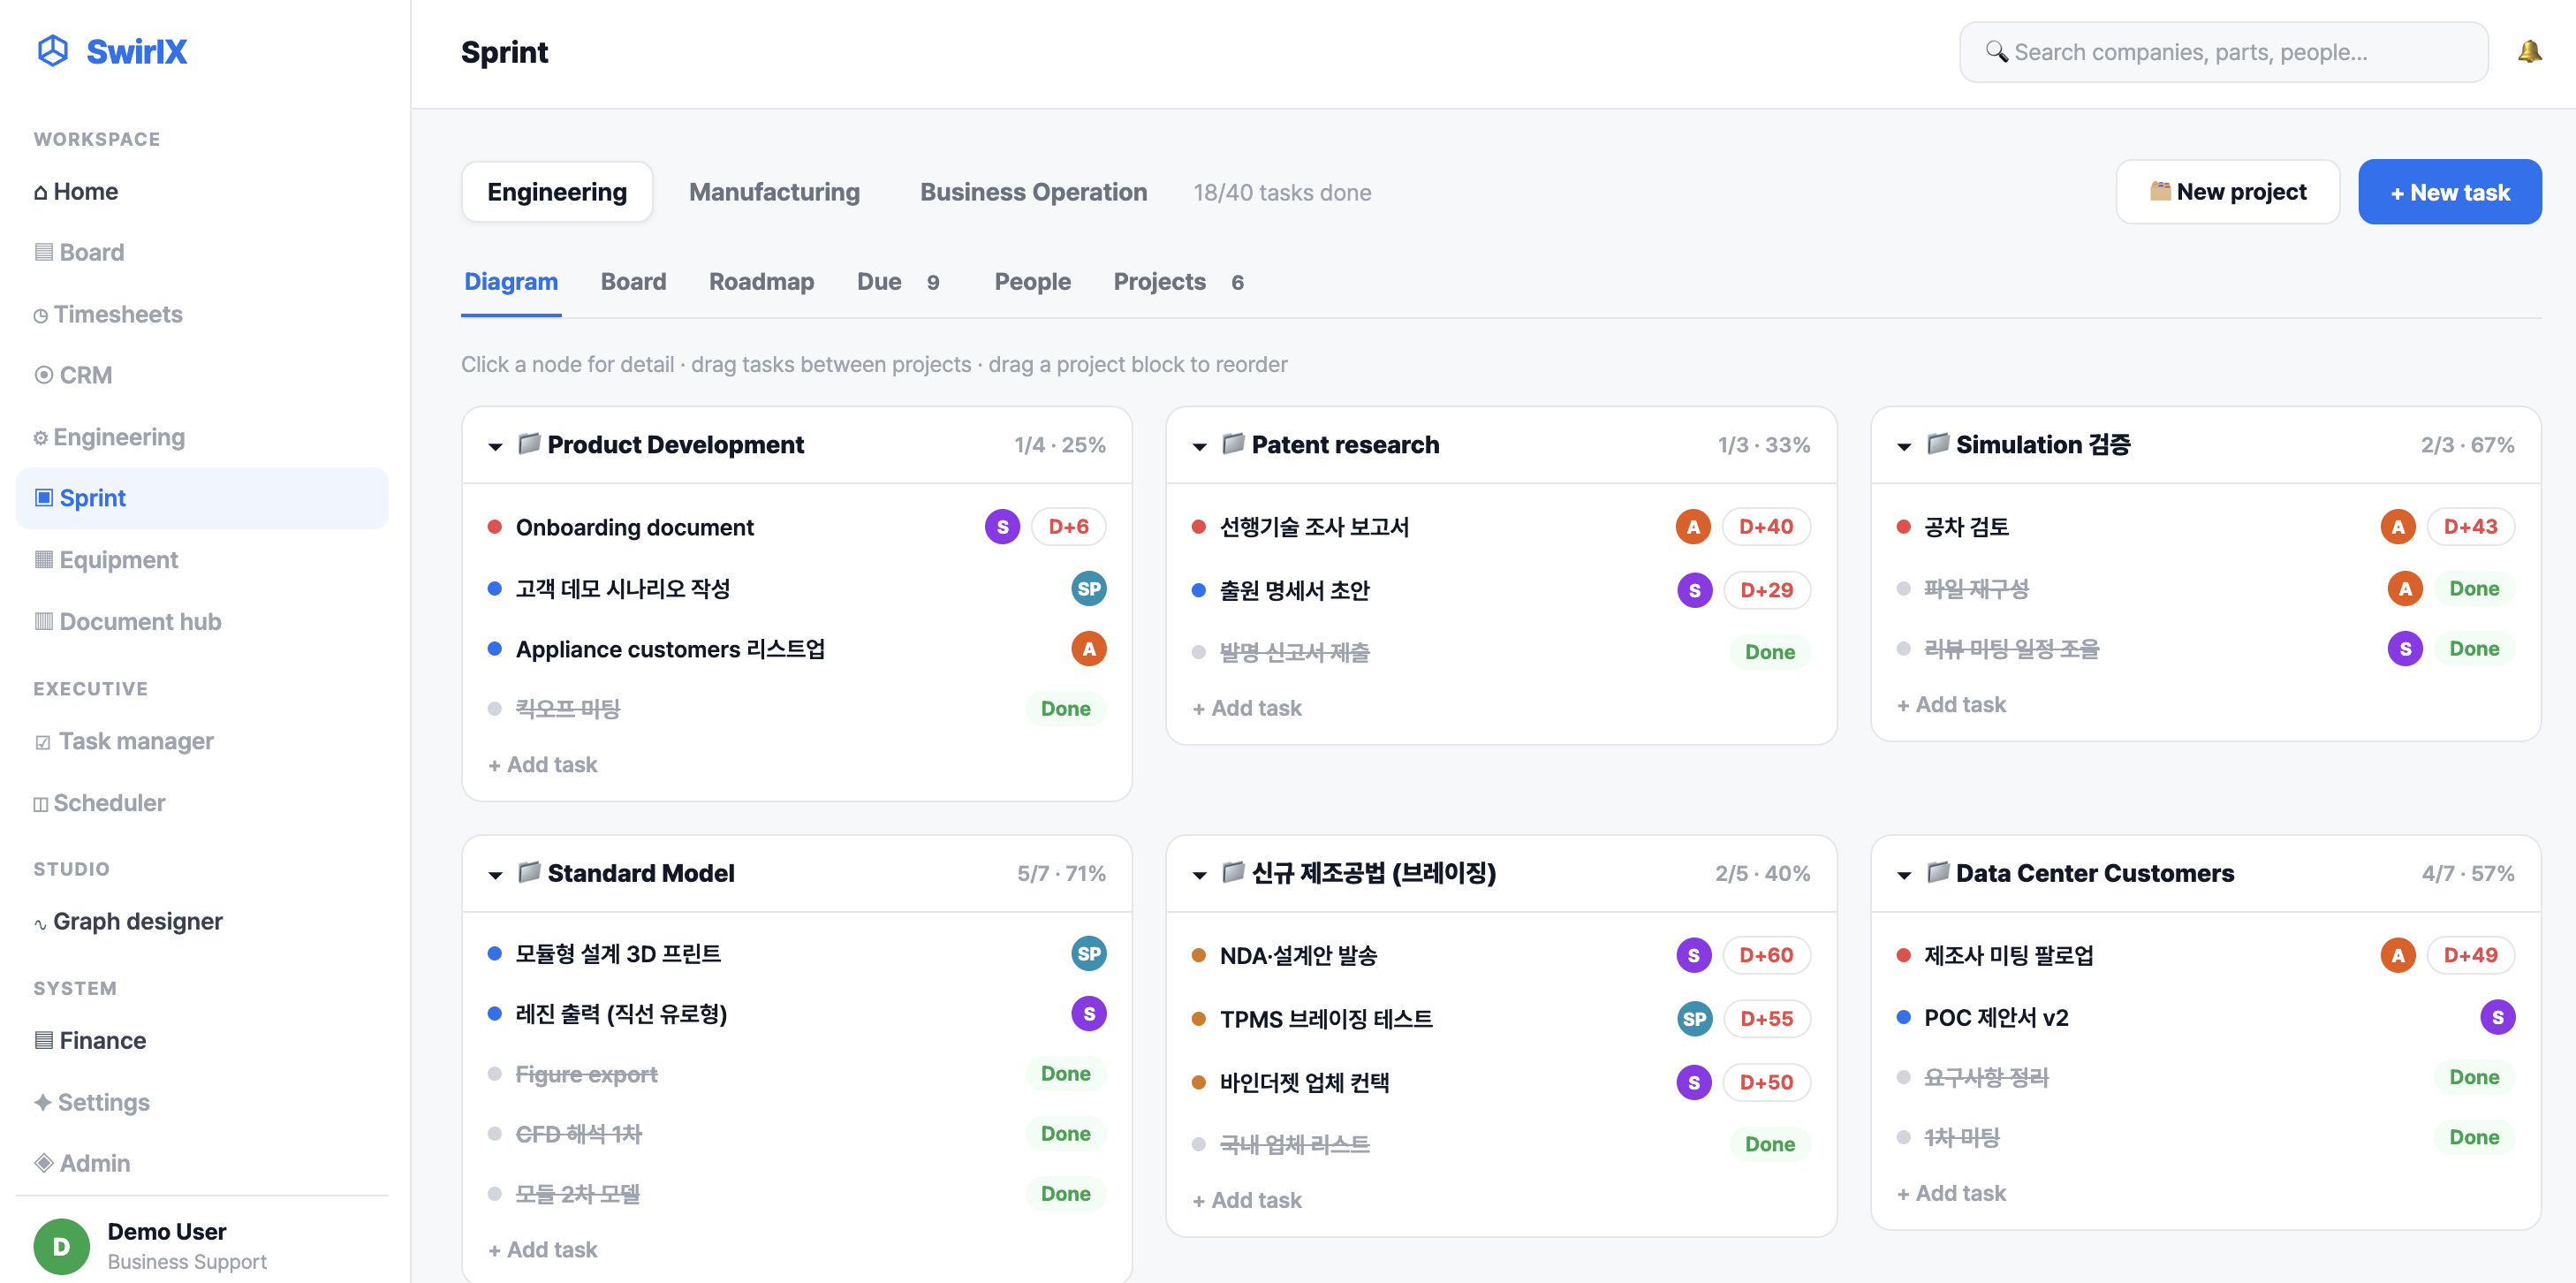
Task: Open Graph designer in sidebar
Action: pos(201,921)
